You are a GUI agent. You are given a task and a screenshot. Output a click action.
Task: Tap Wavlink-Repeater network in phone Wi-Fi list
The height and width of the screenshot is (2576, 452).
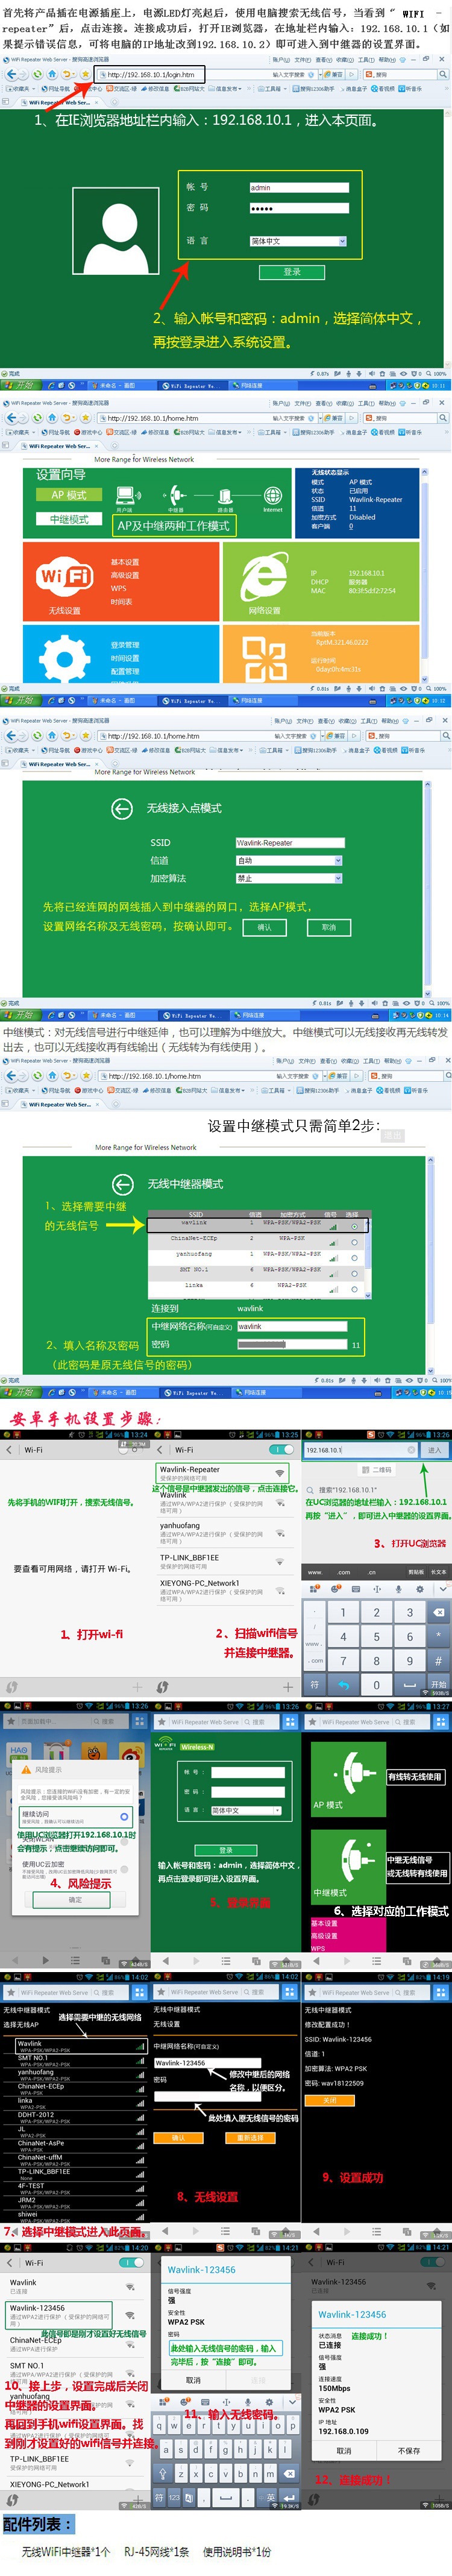point(222,1473)
